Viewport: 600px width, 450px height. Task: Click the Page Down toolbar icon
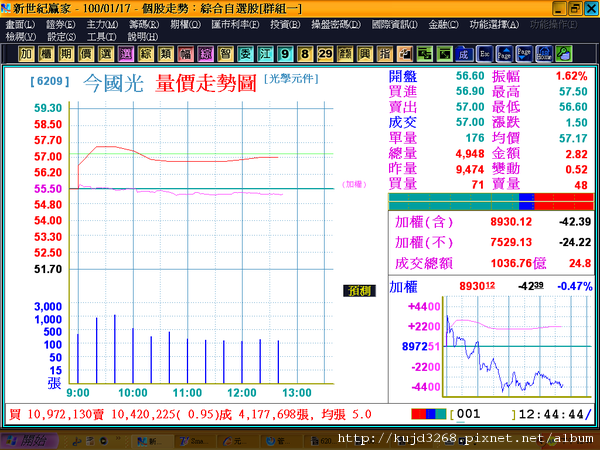point(524,54)
